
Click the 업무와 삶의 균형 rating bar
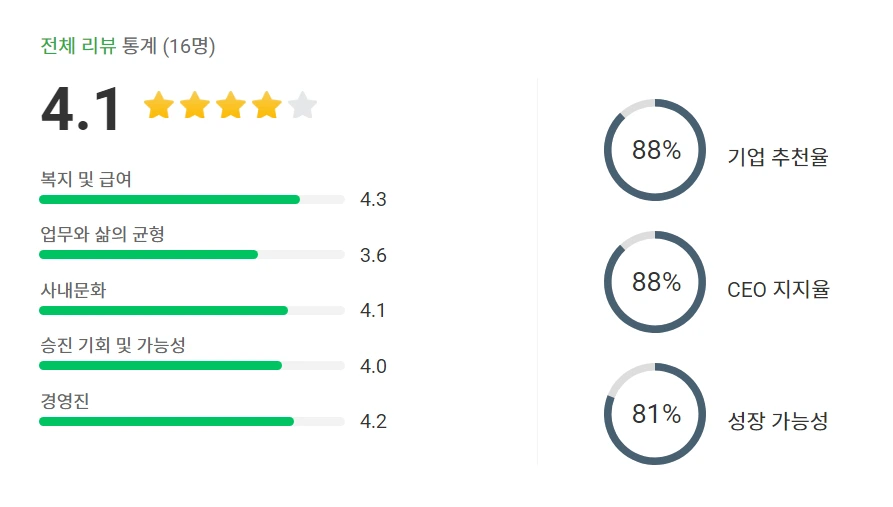click(192, 255)
